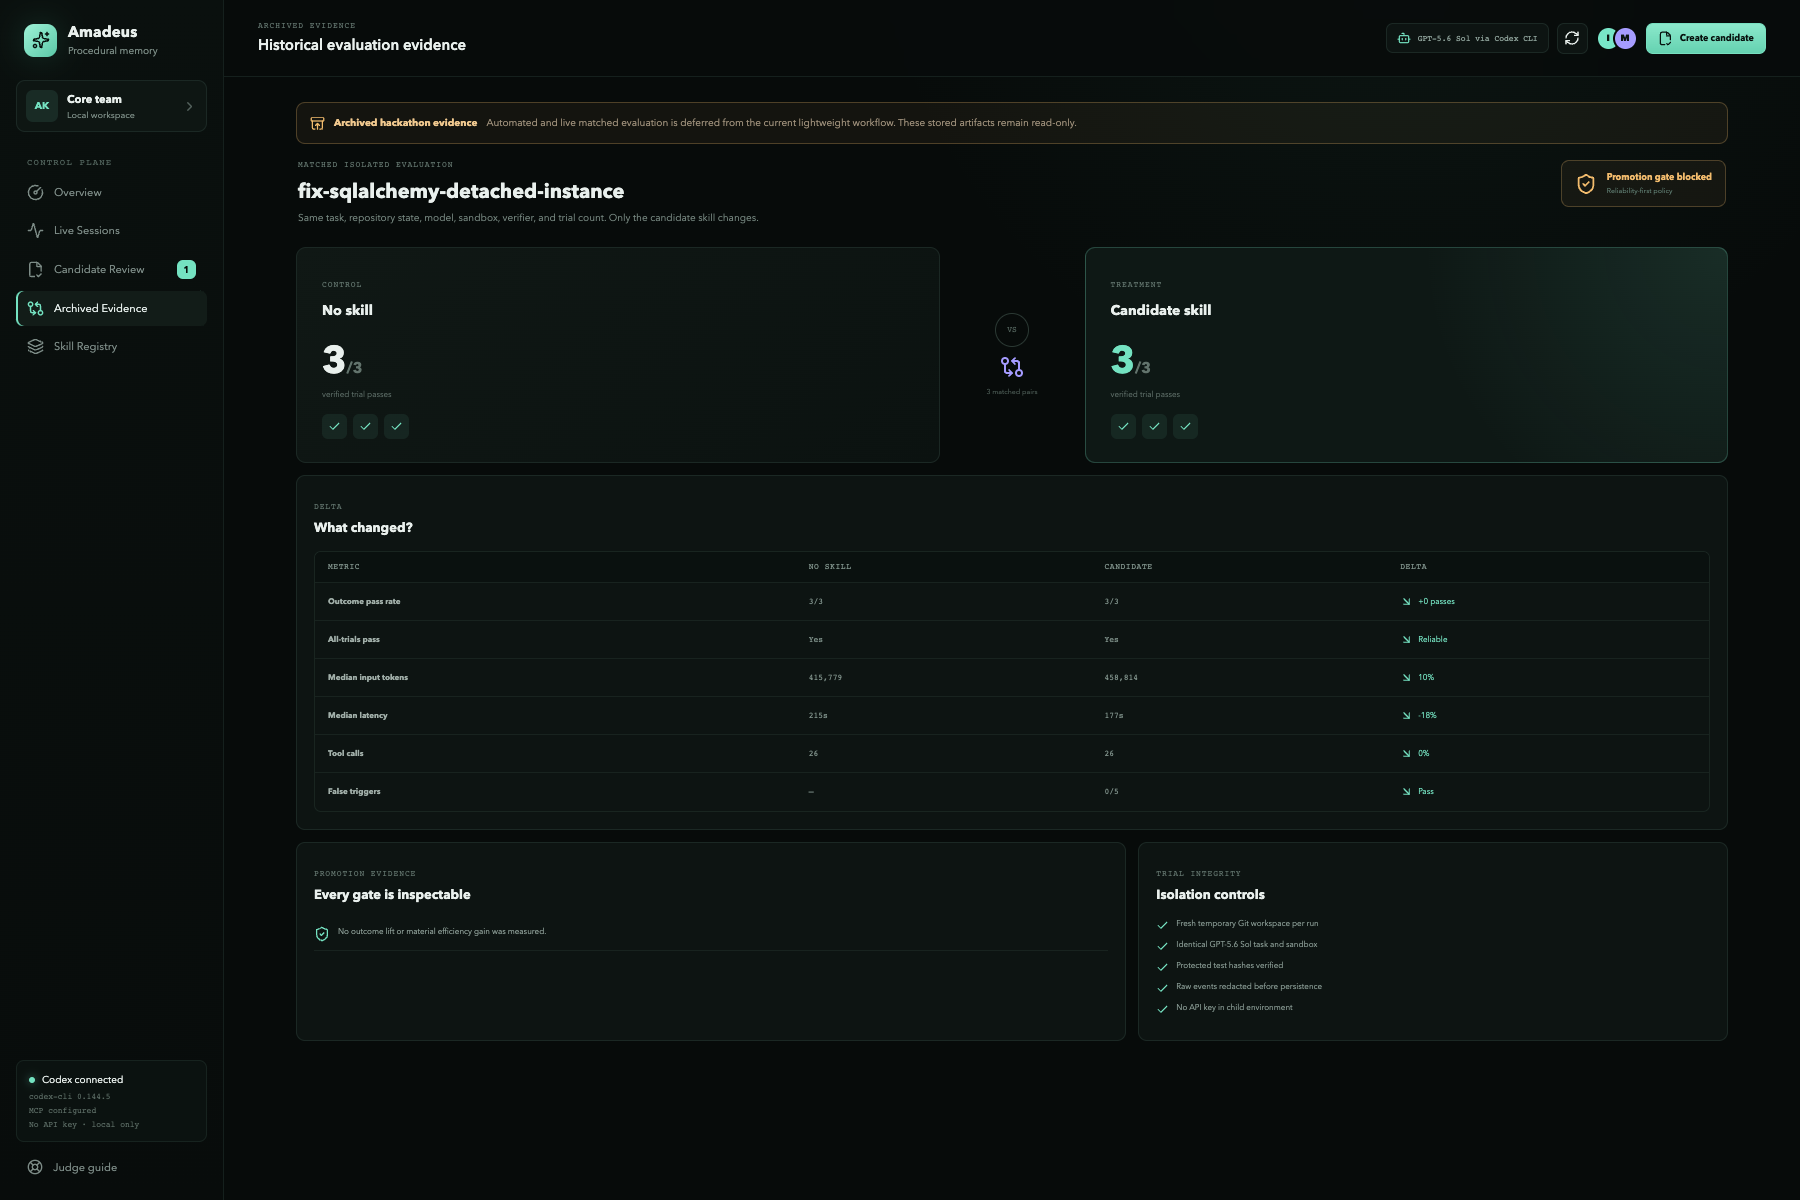This screenshot has width=1800, height=1200.
Task: Click the Median input tokens row label
Action: [368, 677]
